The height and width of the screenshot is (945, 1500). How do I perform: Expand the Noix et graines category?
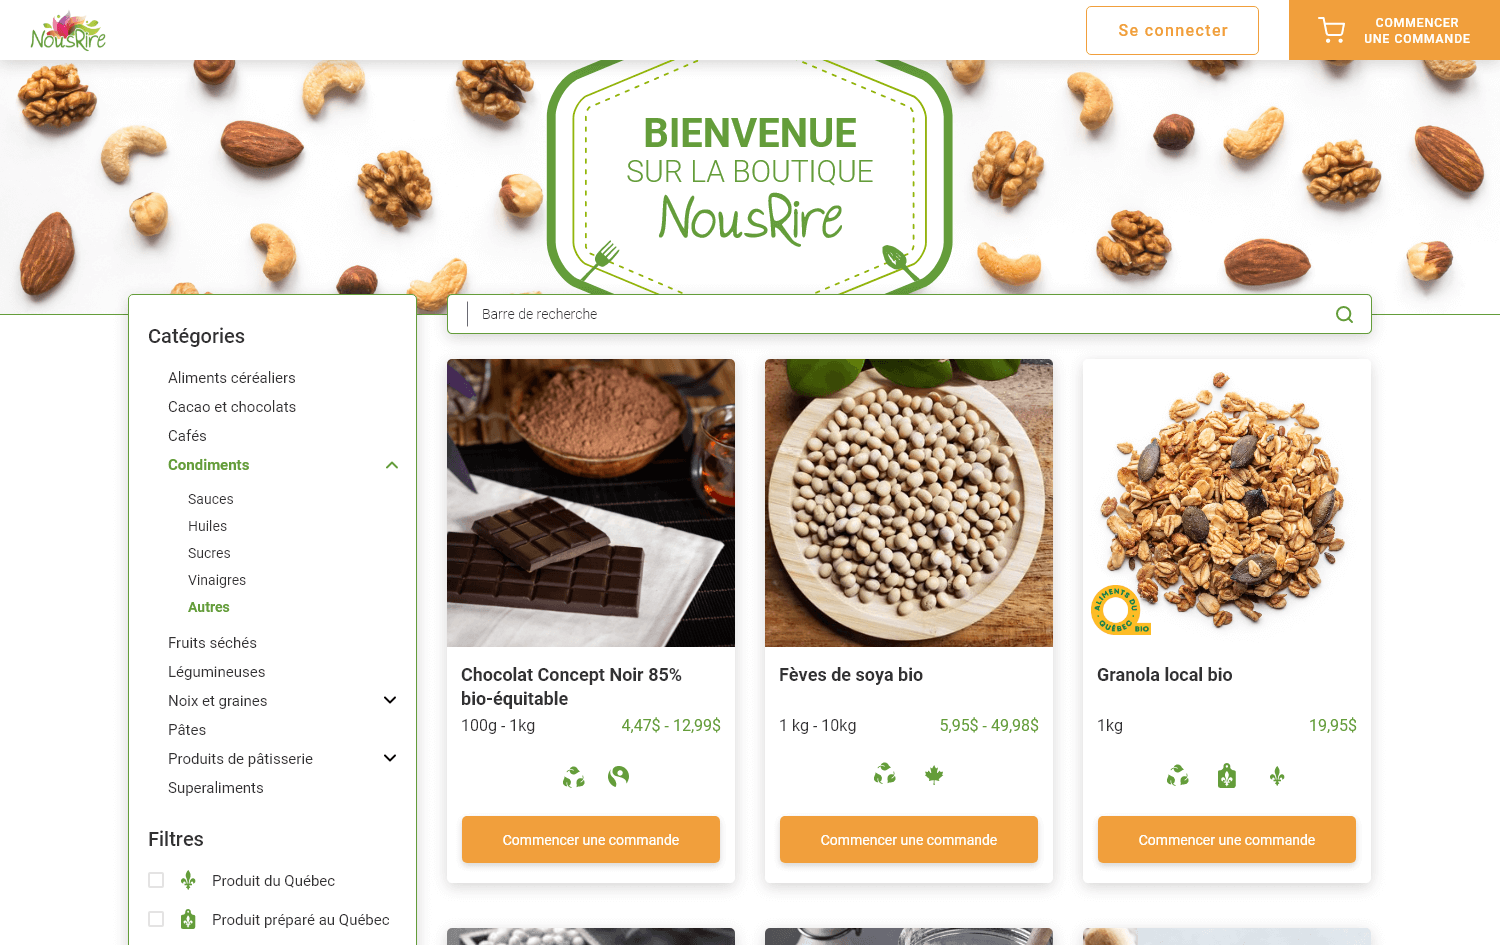point(390,700)
